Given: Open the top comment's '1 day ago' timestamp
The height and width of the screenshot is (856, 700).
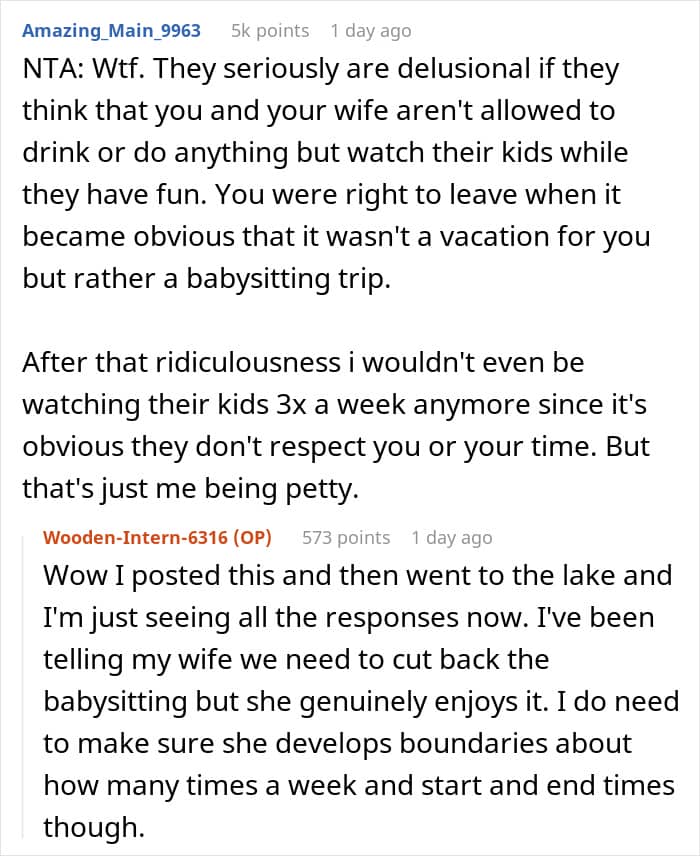Looking at the screenshot, I should coord(371,31).
